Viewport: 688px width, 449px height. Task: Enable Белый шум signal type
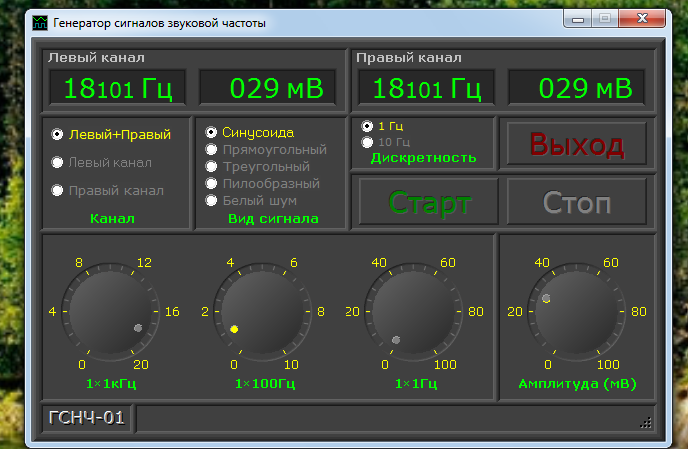pos(212,200)
